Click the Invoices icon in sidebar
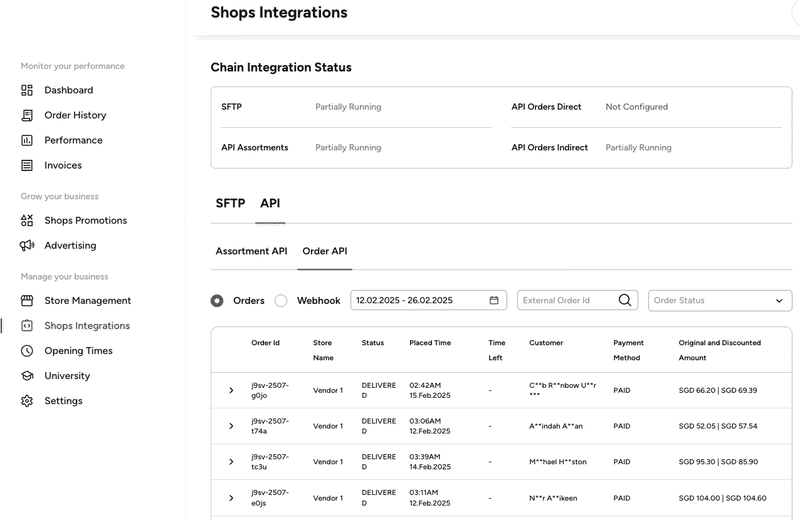800x520 pixels. [27, 165]
